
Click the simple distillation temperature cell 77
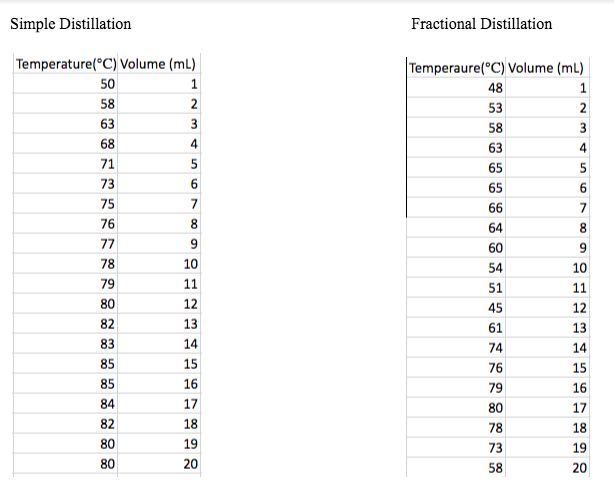tap(65, 243)
